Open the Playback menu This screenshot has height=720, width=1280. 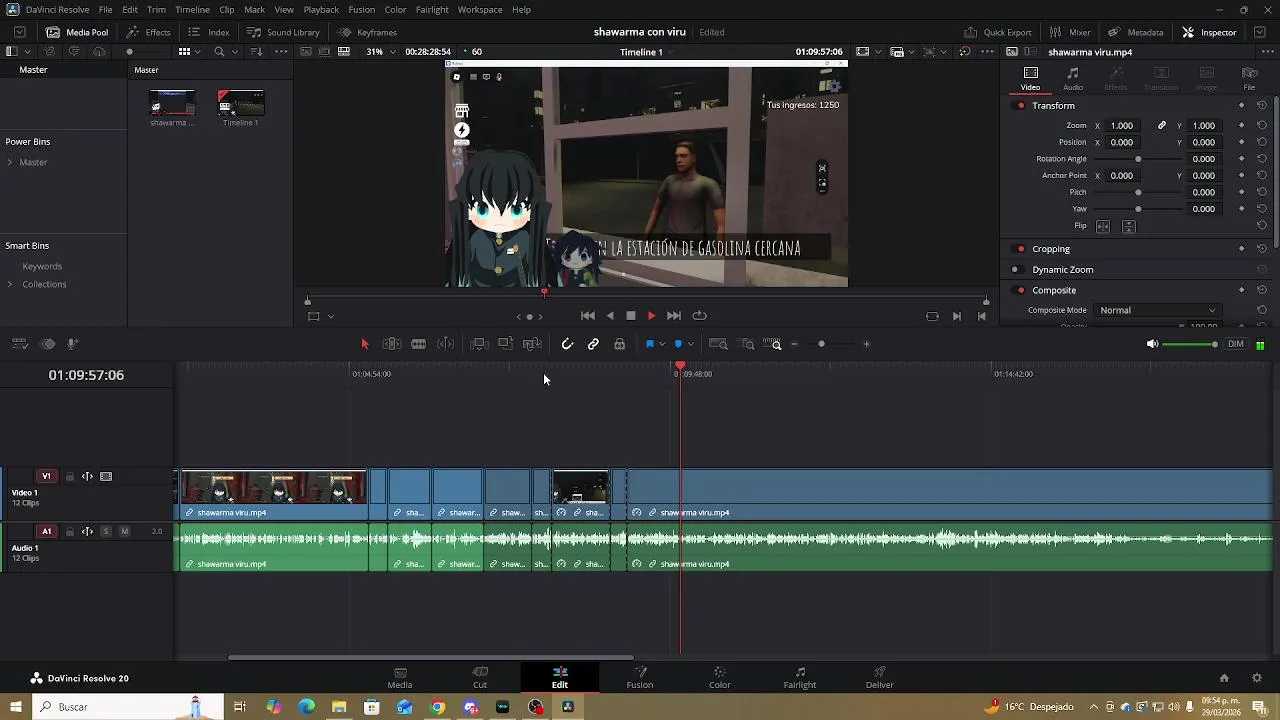(x=321, y=9)
